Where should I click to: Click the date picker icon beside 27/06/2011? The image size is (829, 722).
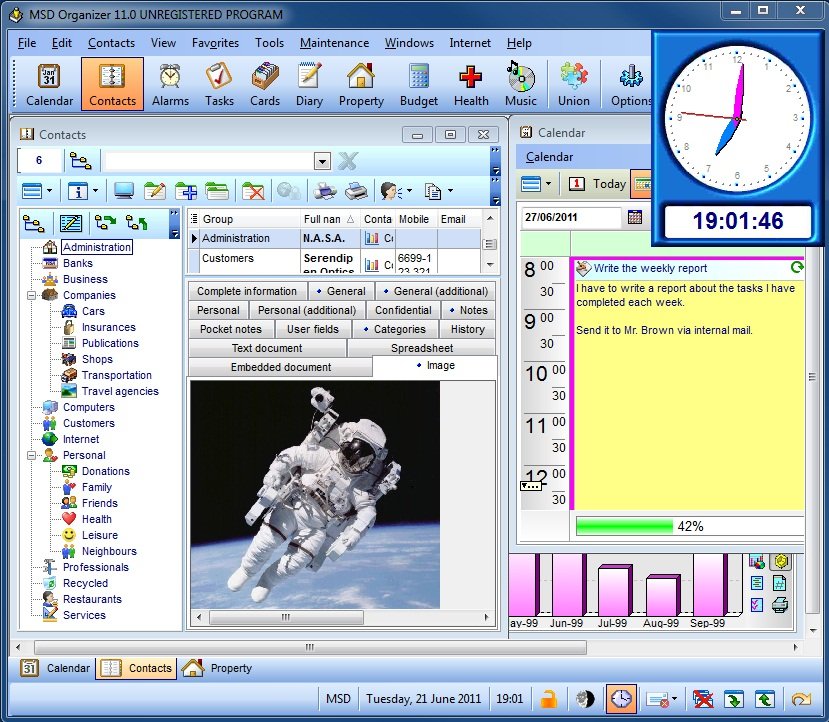[634, 217]
